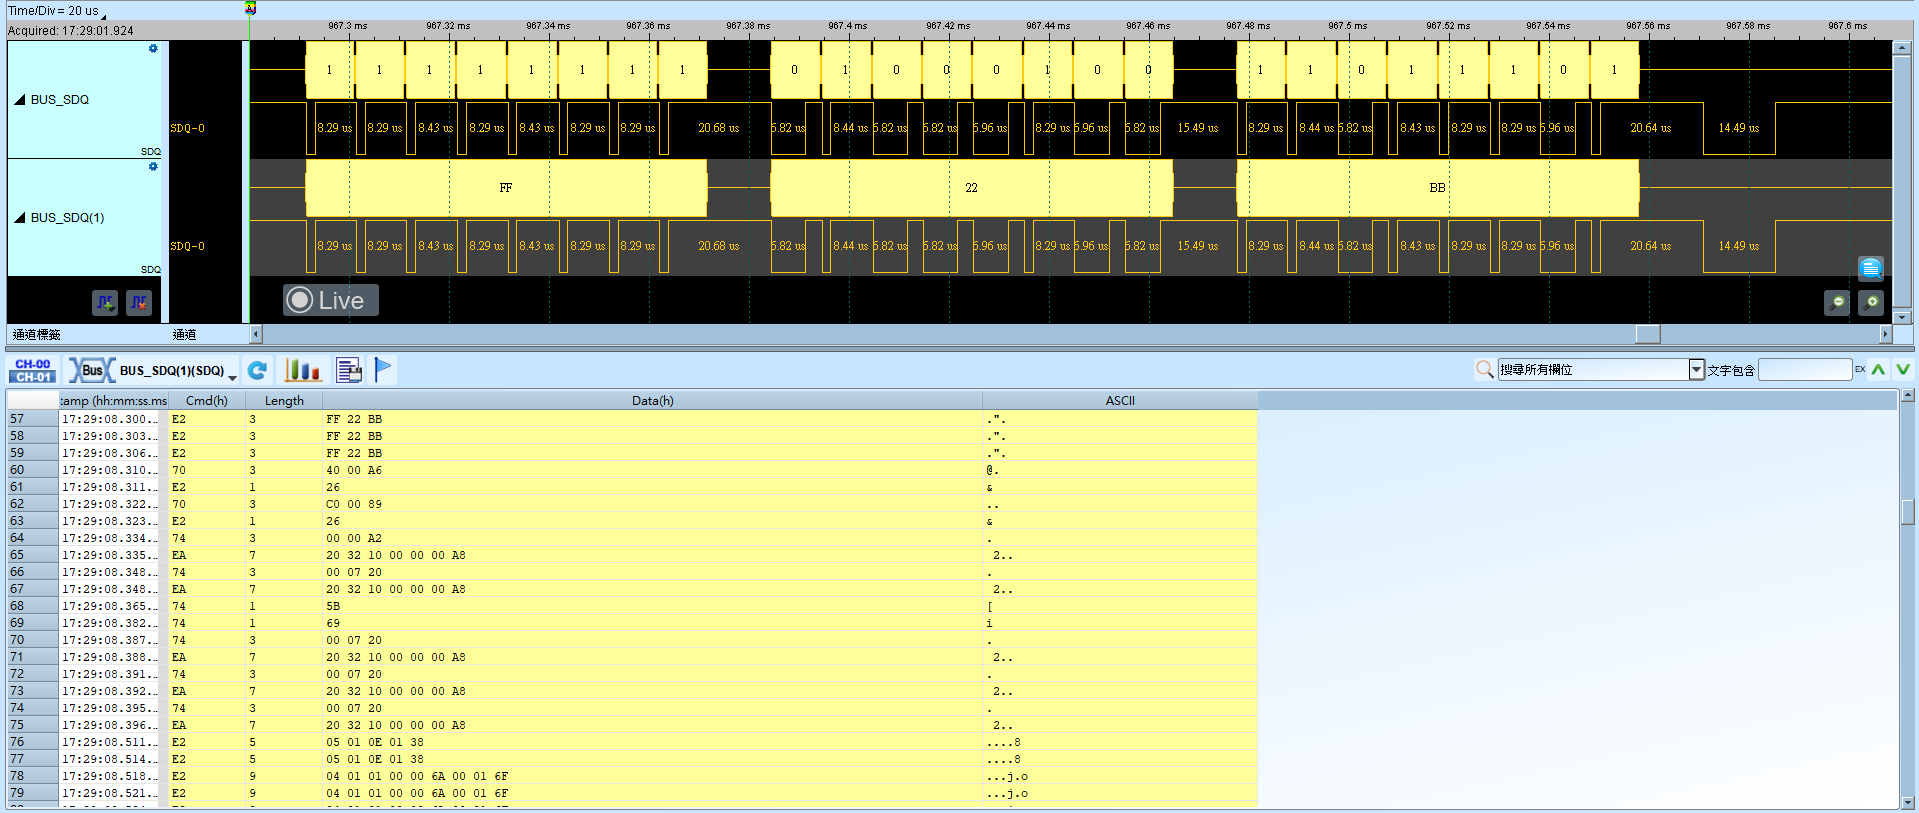Click the blue comment bubble icon

click(x=1871, y=268)
